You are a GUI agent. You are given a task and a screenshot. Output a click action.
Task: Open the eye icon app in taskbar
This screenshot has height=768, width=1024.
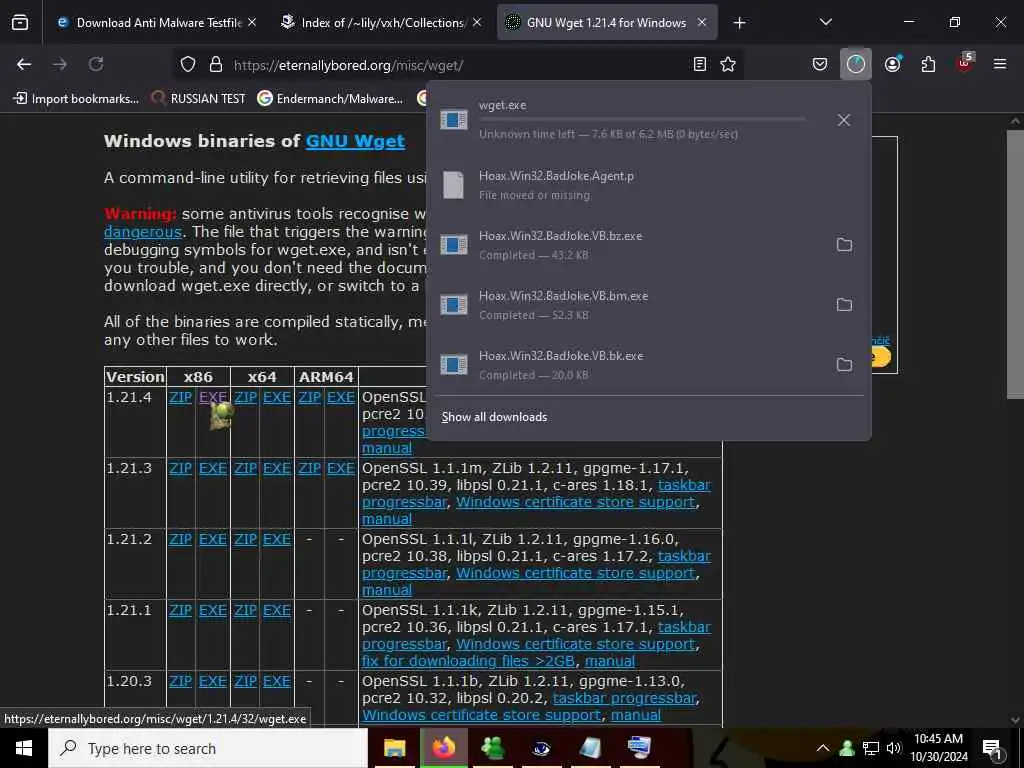tap(541, 748)
